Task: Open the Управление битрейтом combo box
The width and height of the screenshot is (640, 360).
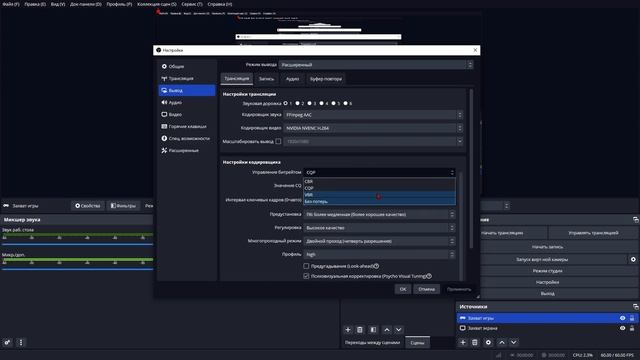Action: 379,173
